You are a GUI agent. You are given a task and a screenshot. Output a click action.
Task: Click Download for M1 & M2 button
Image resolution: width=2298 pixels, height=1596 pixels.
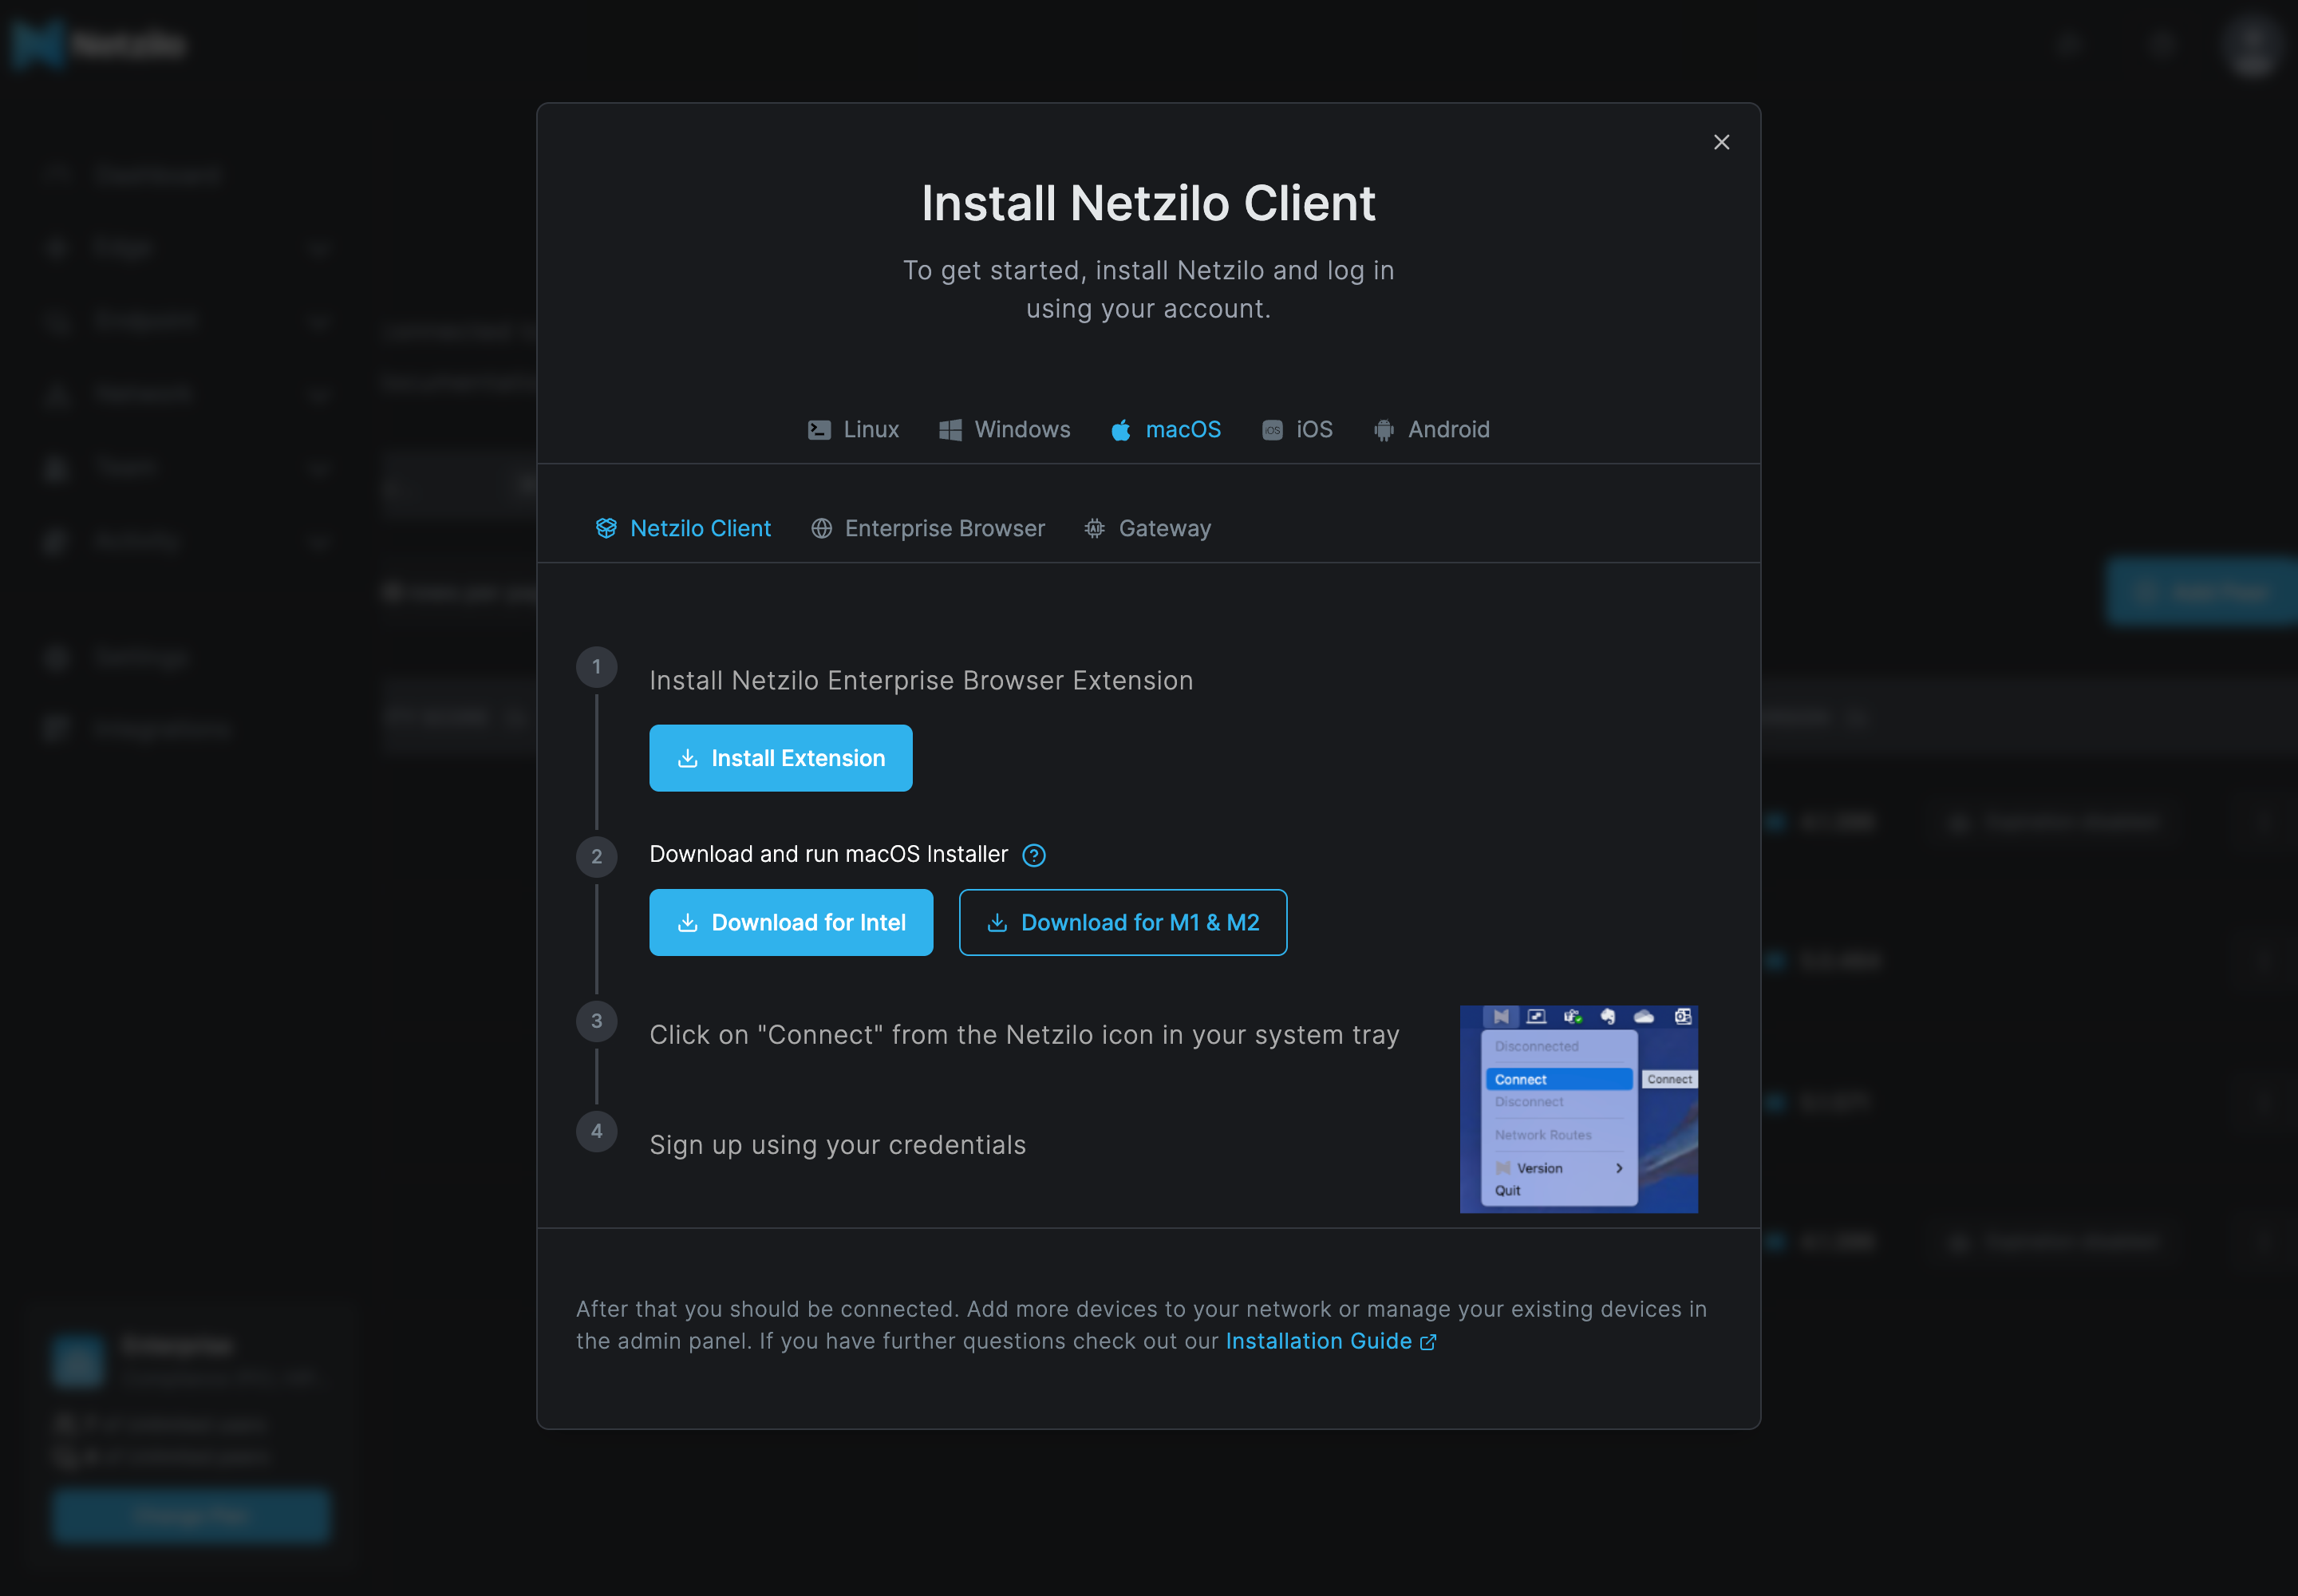[1122, 922]
